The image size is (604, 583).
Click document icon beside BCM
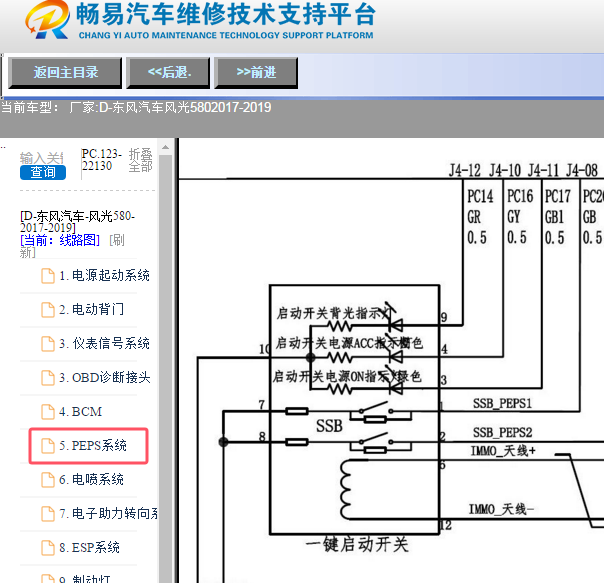click(x=48, y=412)
